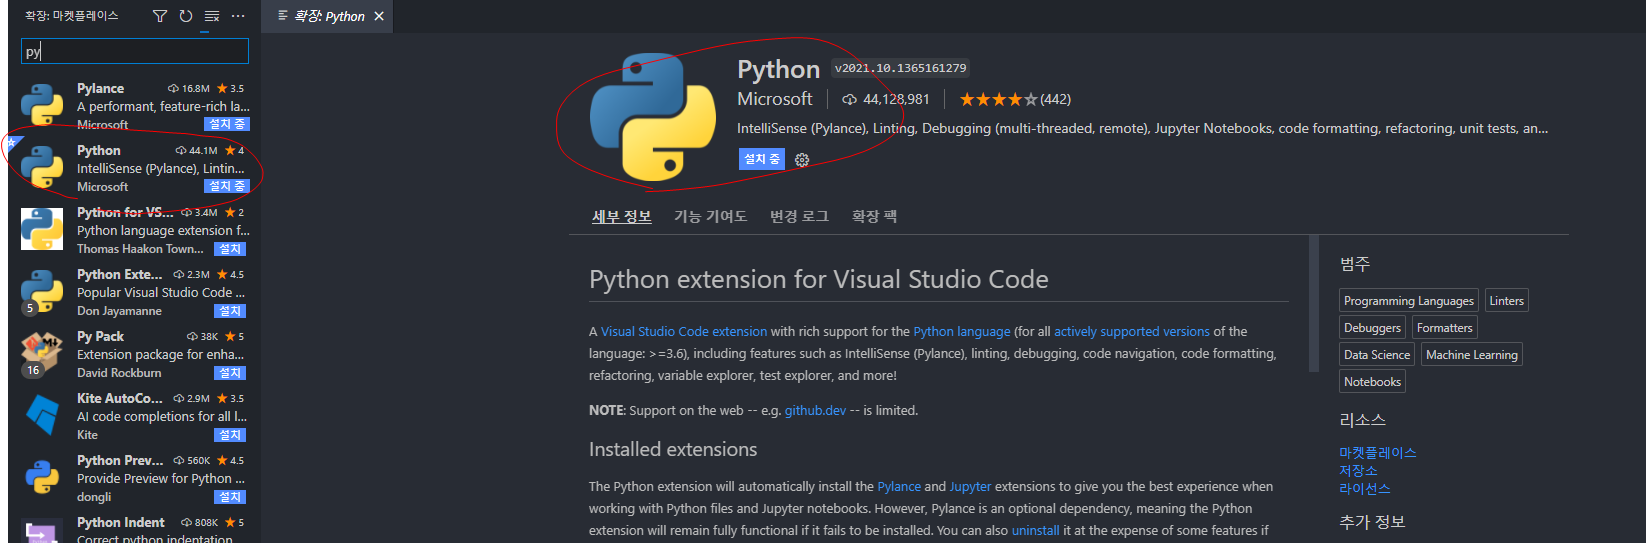Install the Py Pack extension
1646x543 pixels.
[x=230, y=373]
